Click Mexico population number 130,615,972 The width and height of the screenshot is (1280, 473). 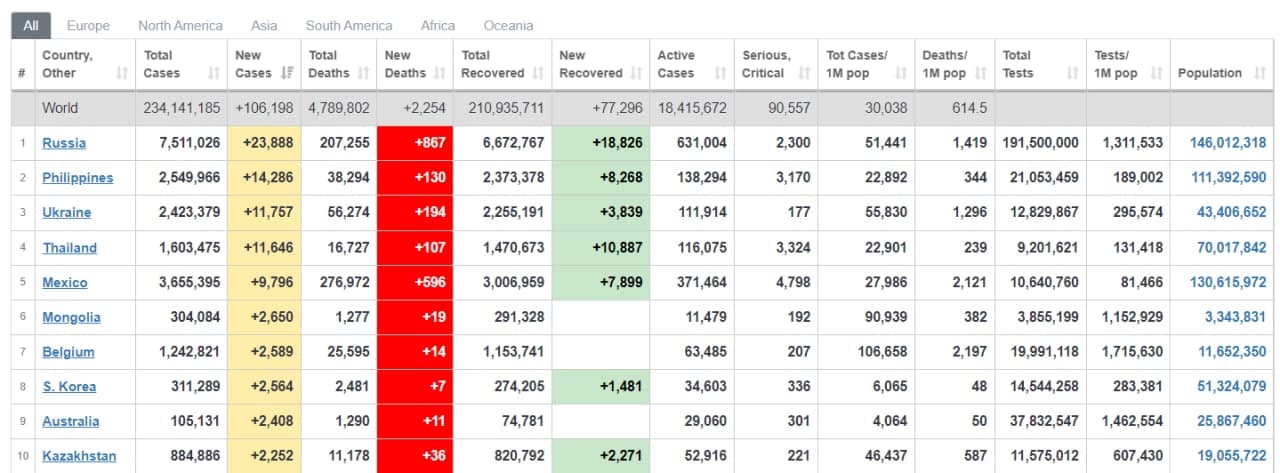pos(1227,283)
